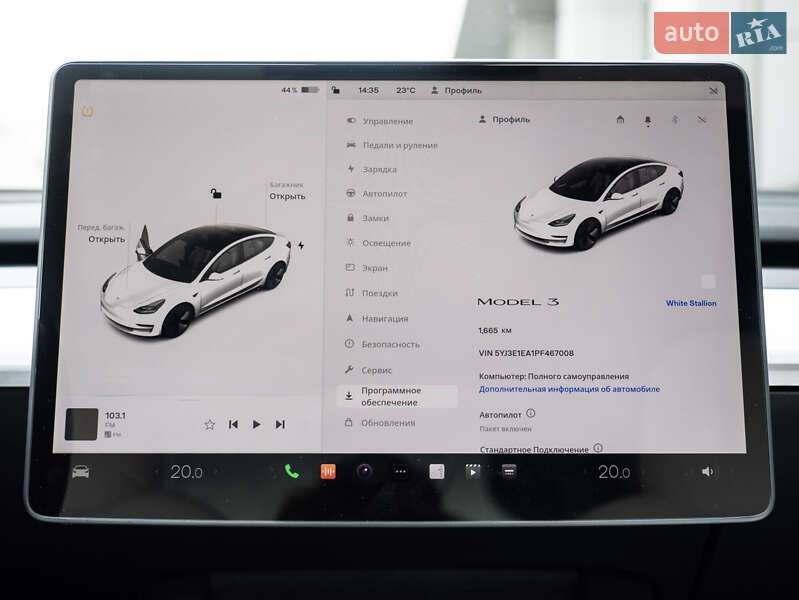Open the Сервис service menu
799x600 pixels.
click(368, 370)
